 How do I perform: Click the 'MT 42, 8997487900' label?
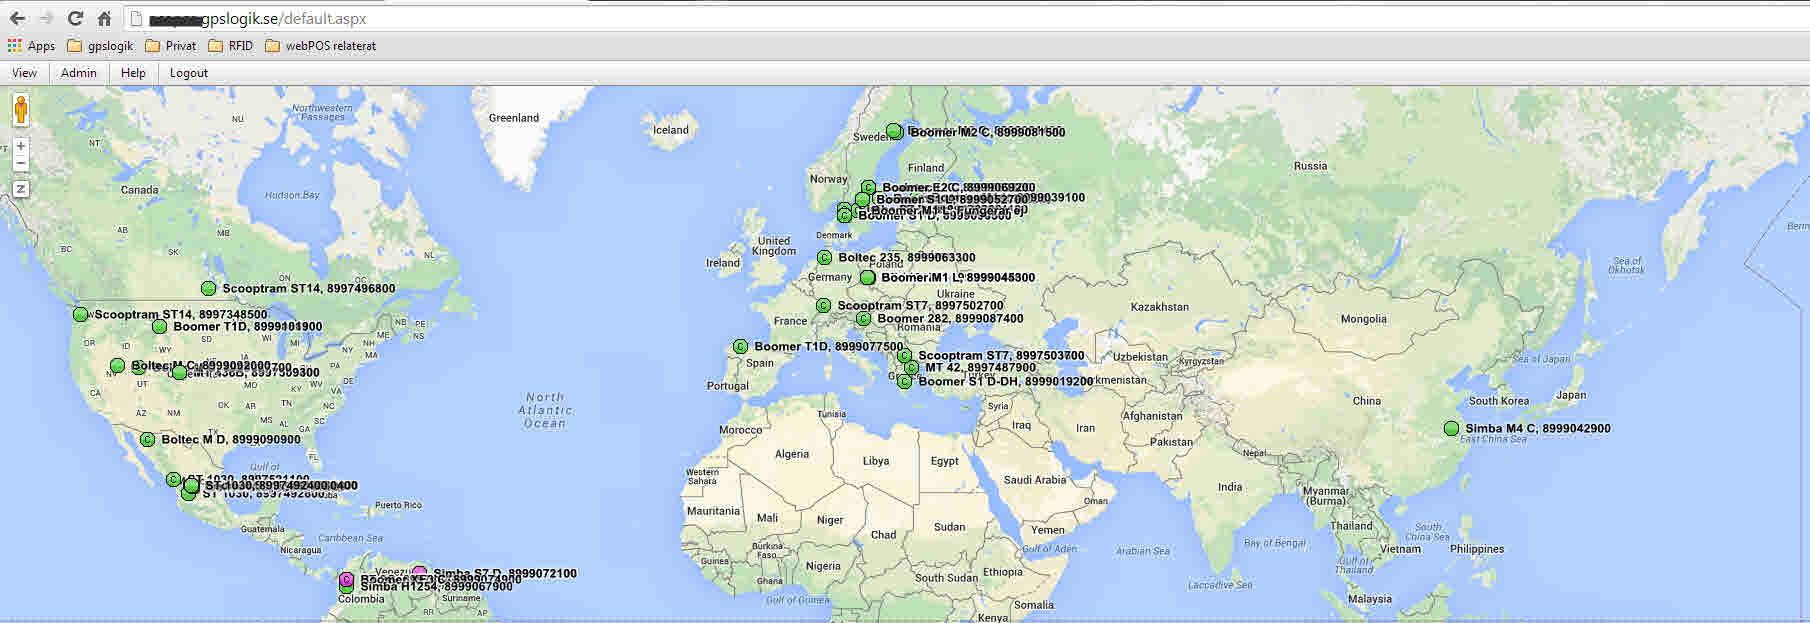pyautogui.click(x=981, y=367)
